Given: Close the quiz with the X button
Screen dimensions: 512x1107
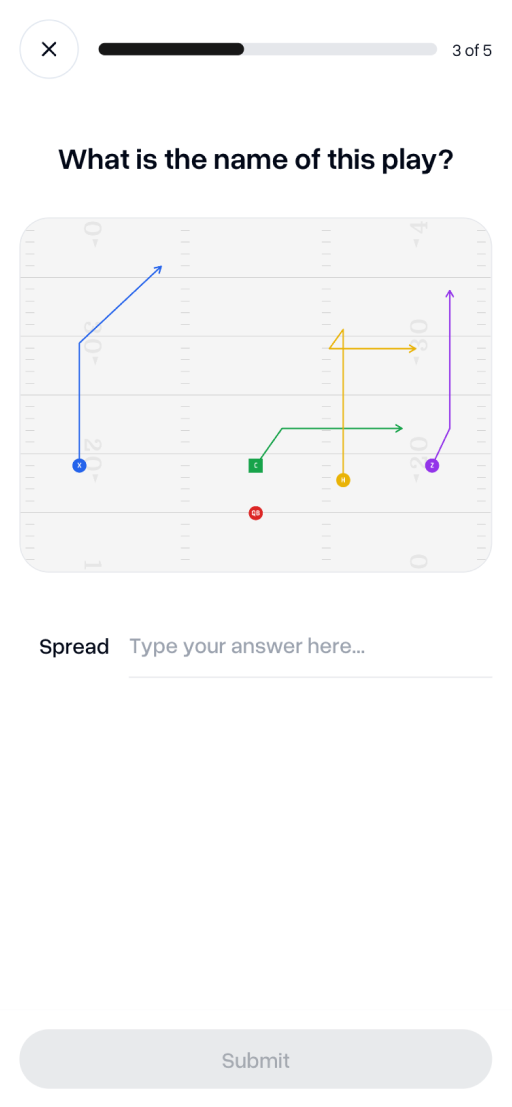Looking at the screenshot, I should [x=49, y=49].
